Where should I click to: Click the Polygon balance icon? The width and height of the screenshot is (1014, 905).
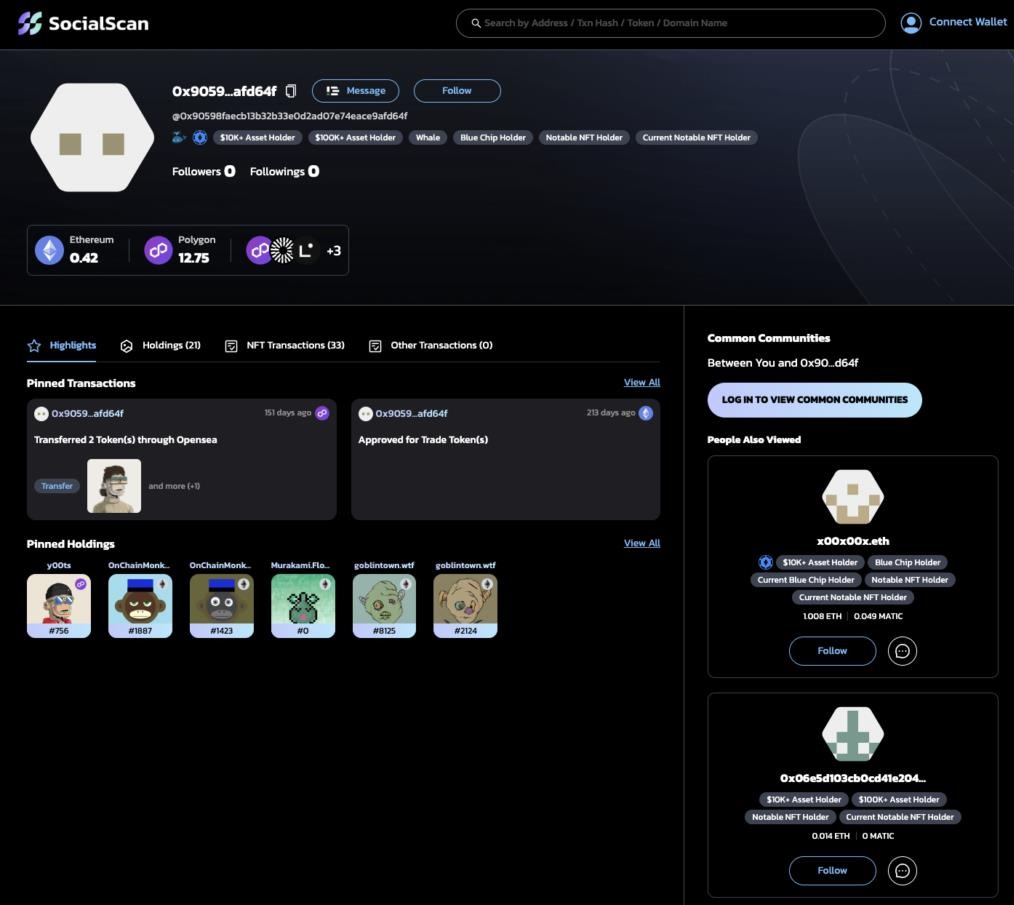[158, 250]
